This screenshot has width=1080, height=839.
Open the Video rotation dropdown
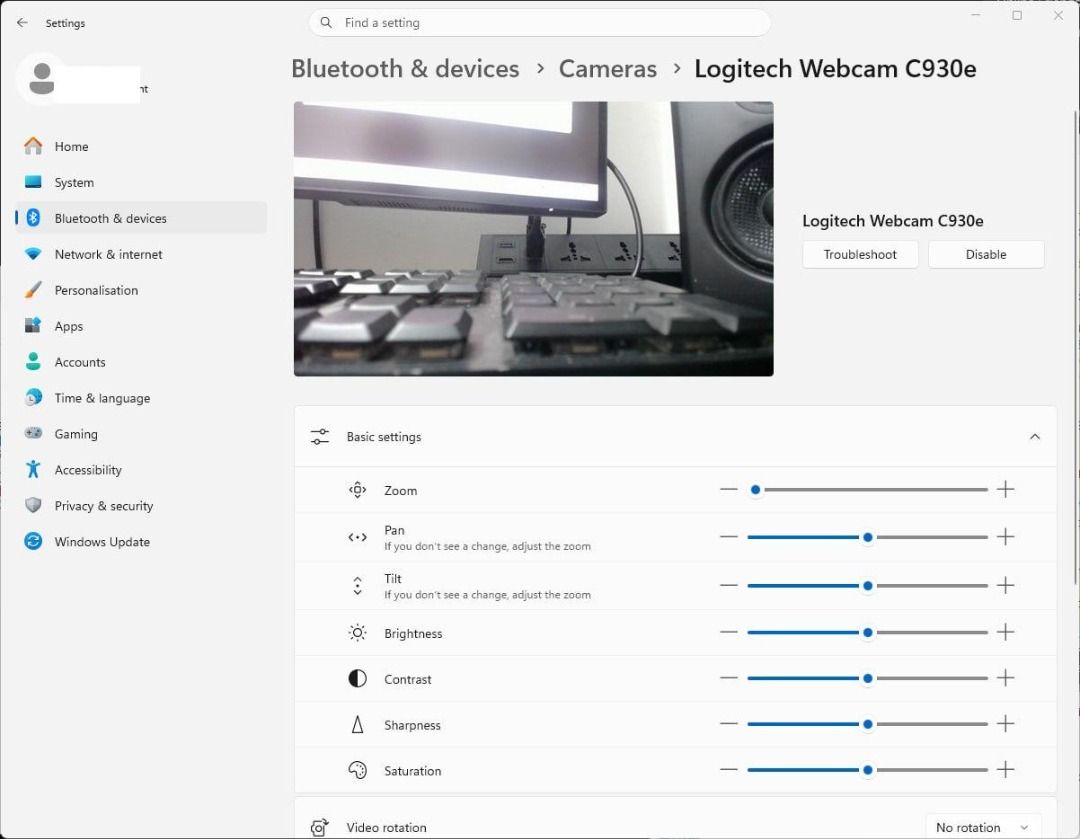click(983, 827)
